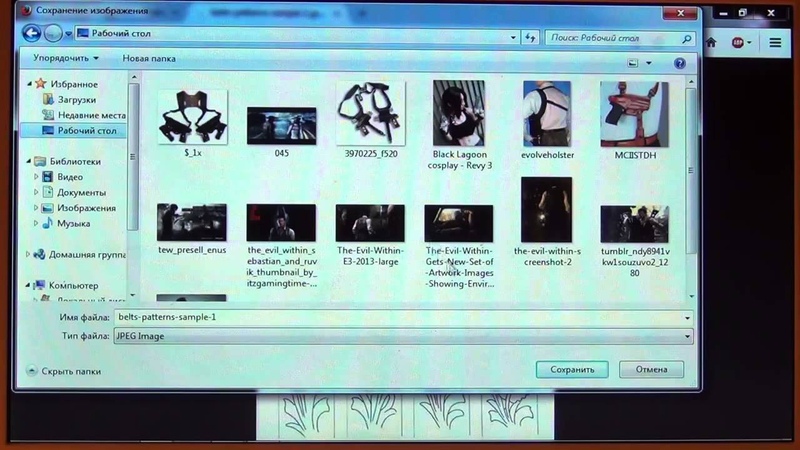The image size is (800, 450).
Task: Select the $_1x holster thumbnail
Action: pyautogui.click(x=193, y=117)
